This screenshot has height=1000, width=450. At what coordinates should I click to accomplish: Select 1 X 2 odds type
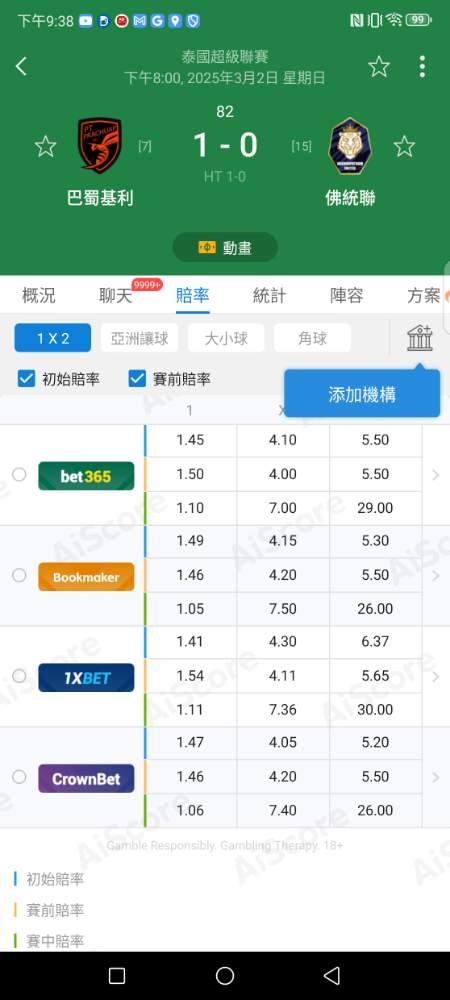click(x=53, y=338)
